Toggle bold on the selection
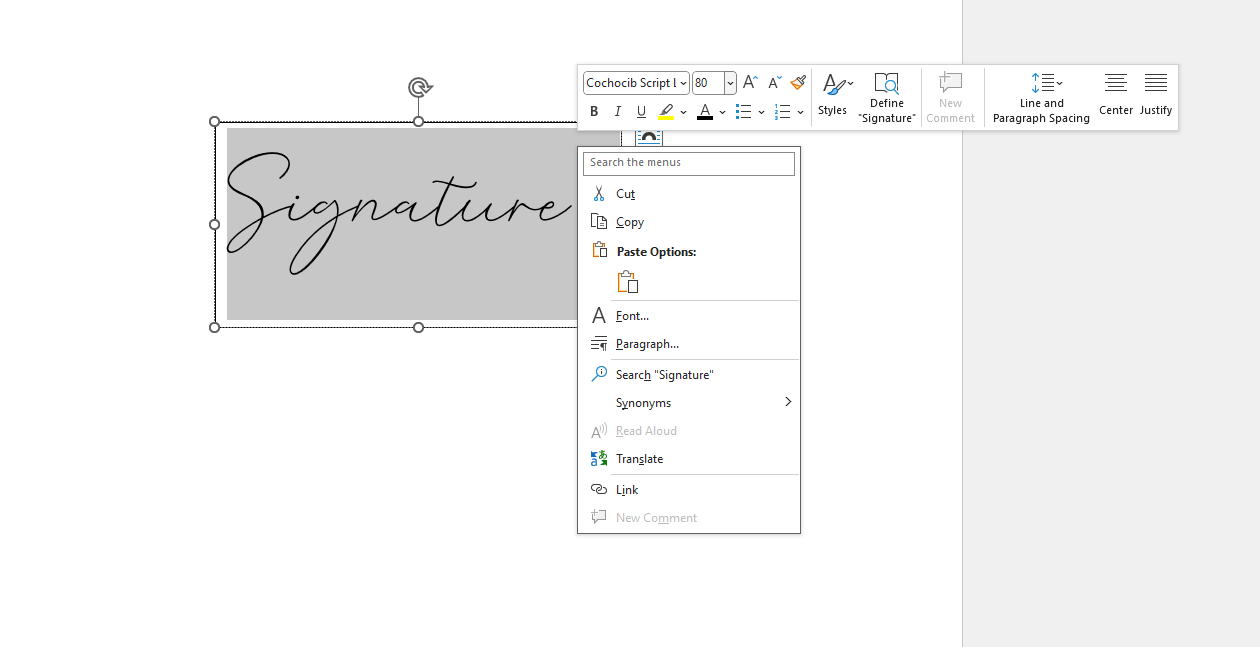Viewport: 1260px width, 647px height. coord(594,111)
